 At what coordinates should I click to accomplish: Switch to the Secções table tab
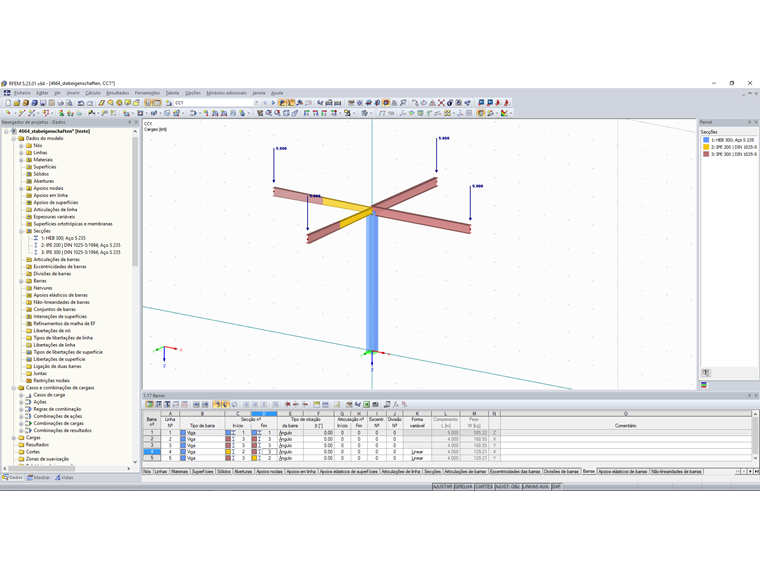pos(433,471)
